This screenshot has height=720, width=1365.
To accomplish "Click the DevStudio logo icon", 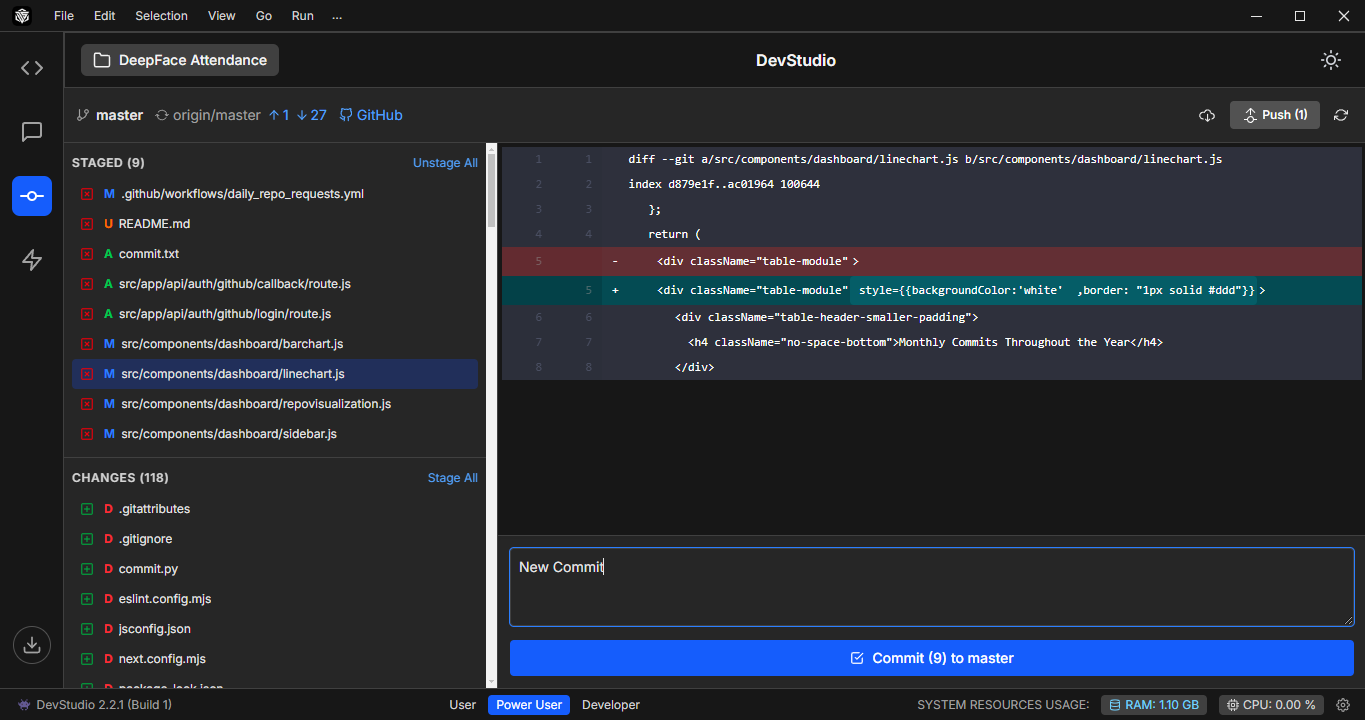I will pyautogui.click(x=21, y=16).
